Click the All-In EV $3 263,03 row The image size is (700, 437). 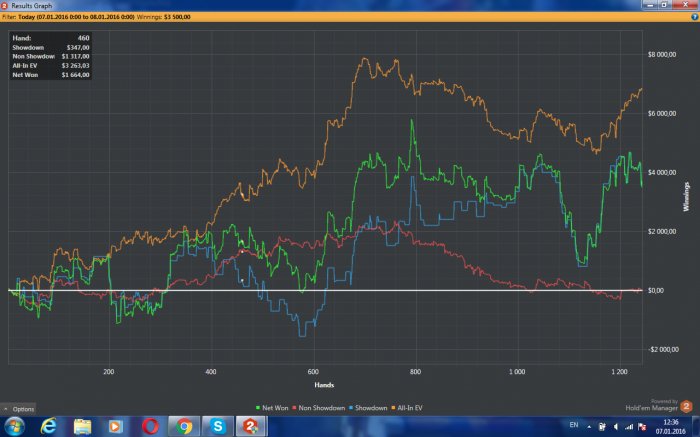click(x=51, y=66)
